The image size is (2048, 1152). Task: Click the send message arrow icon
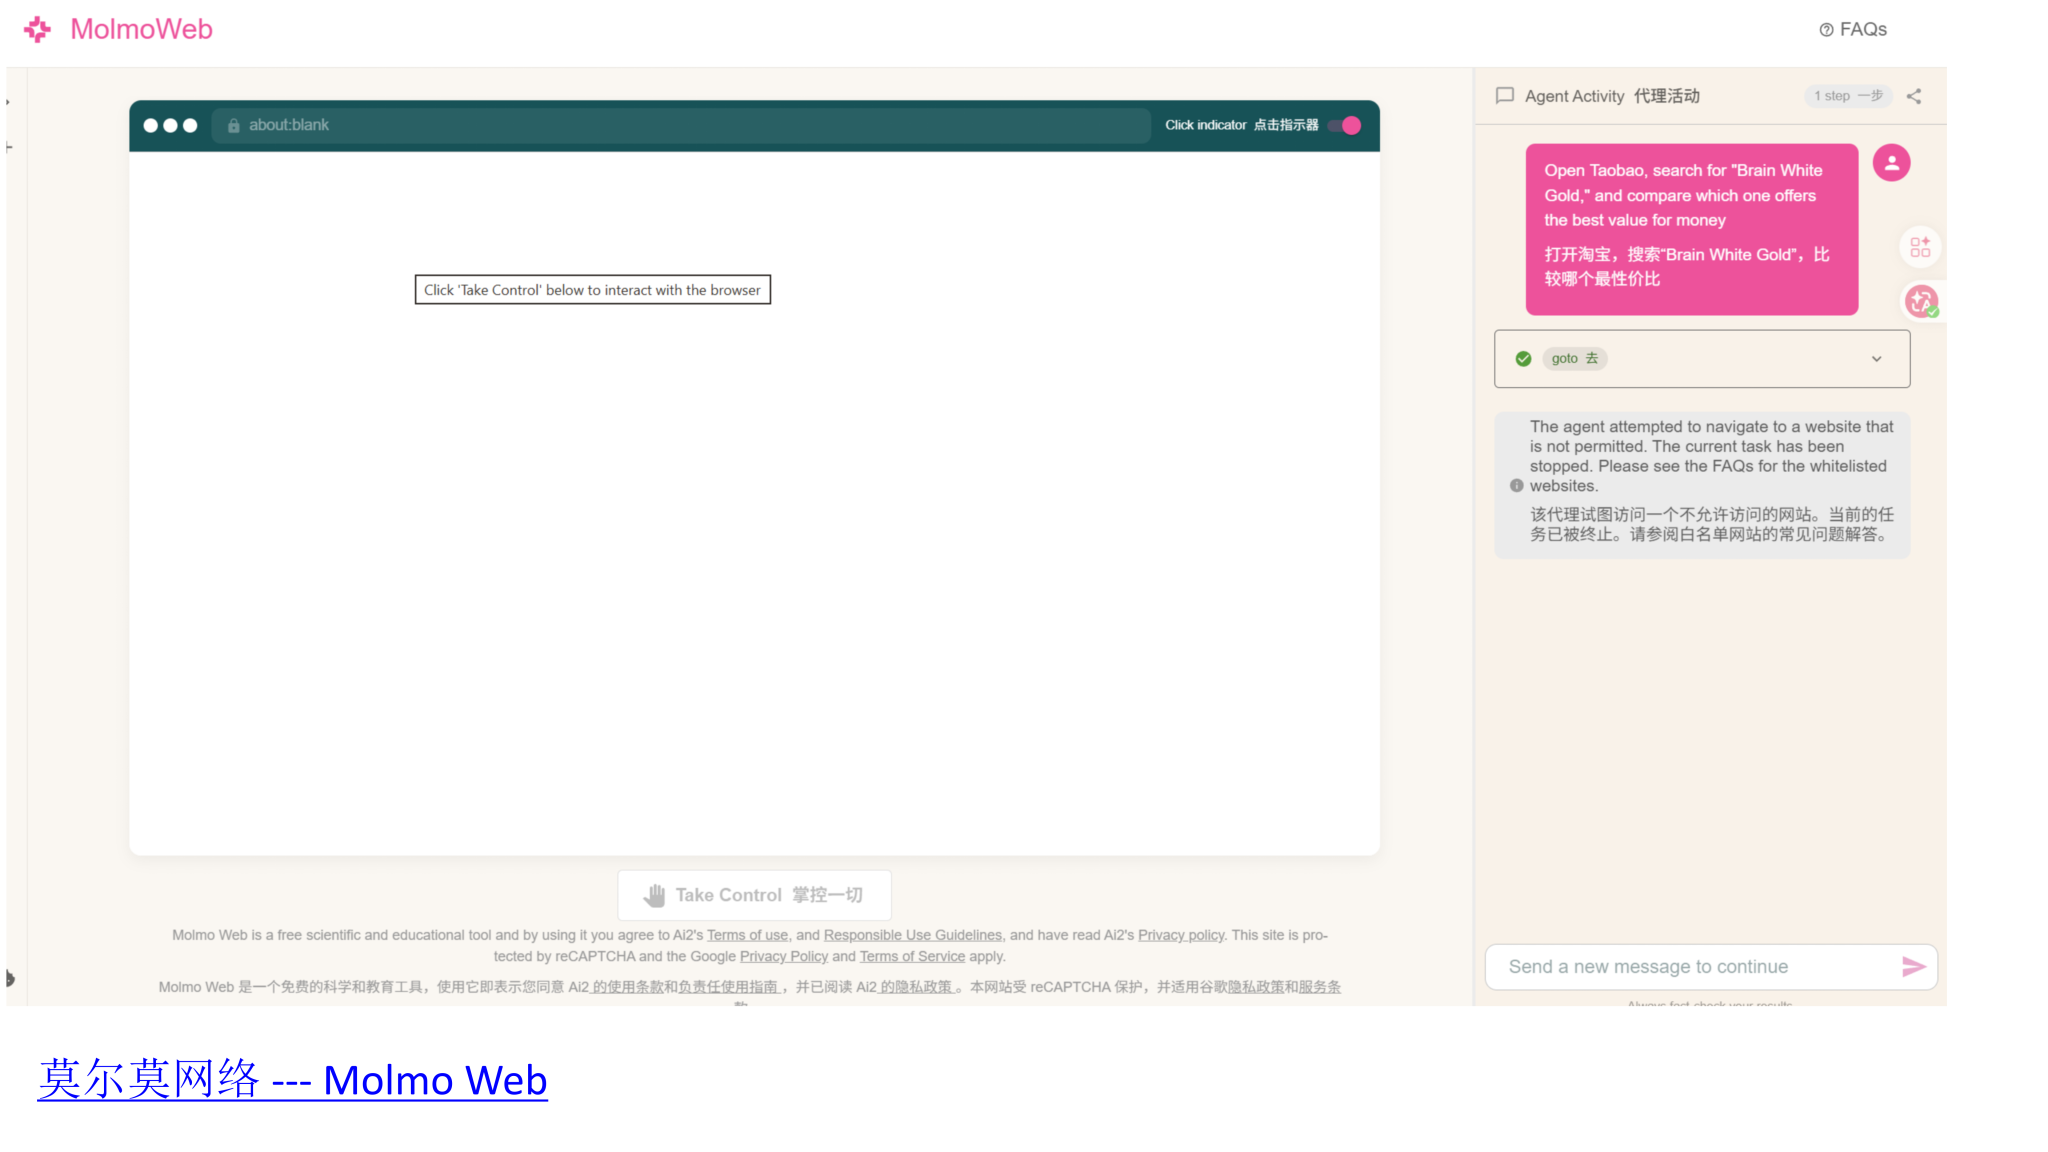1913,967
